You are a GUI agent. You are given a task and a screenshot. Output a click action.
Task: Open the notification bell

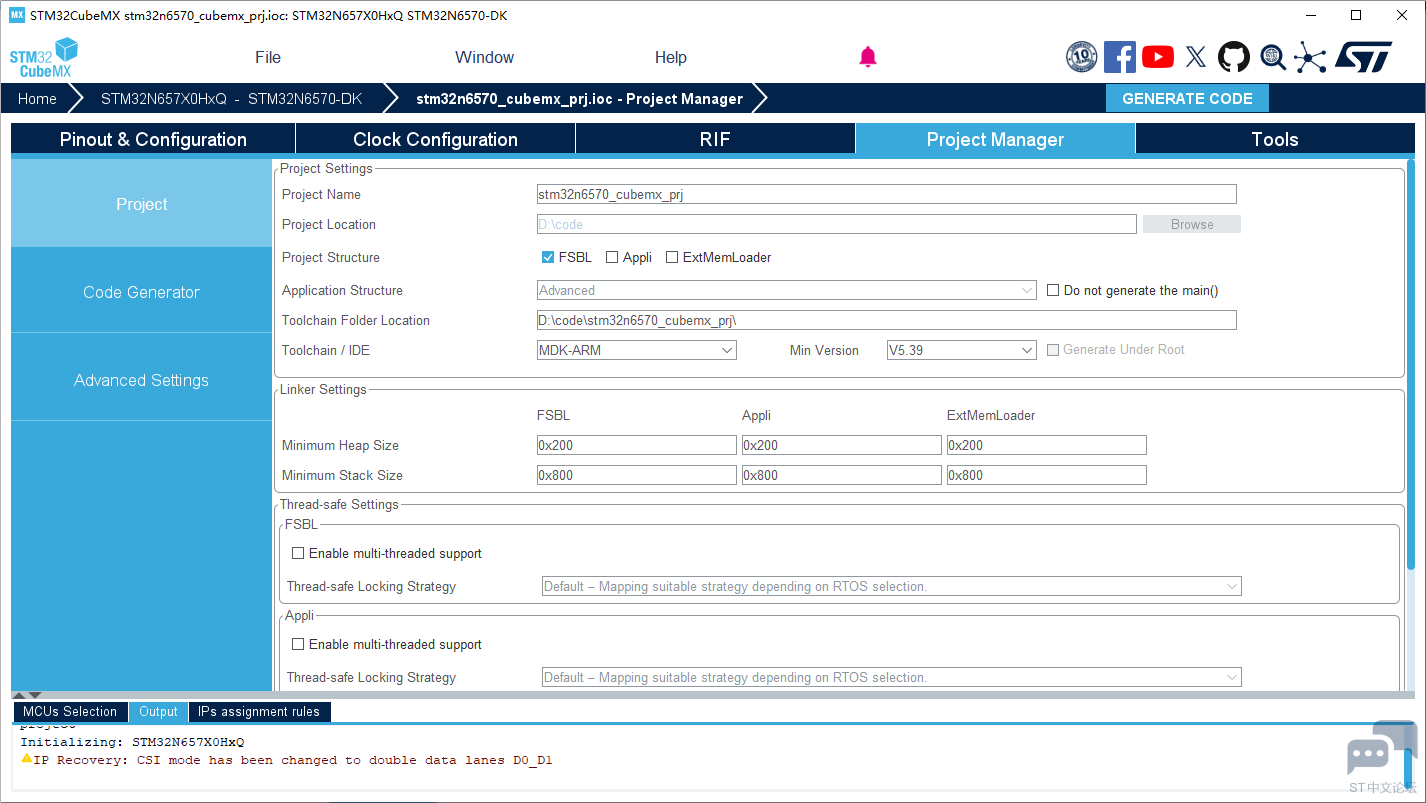tap(868, 57)
